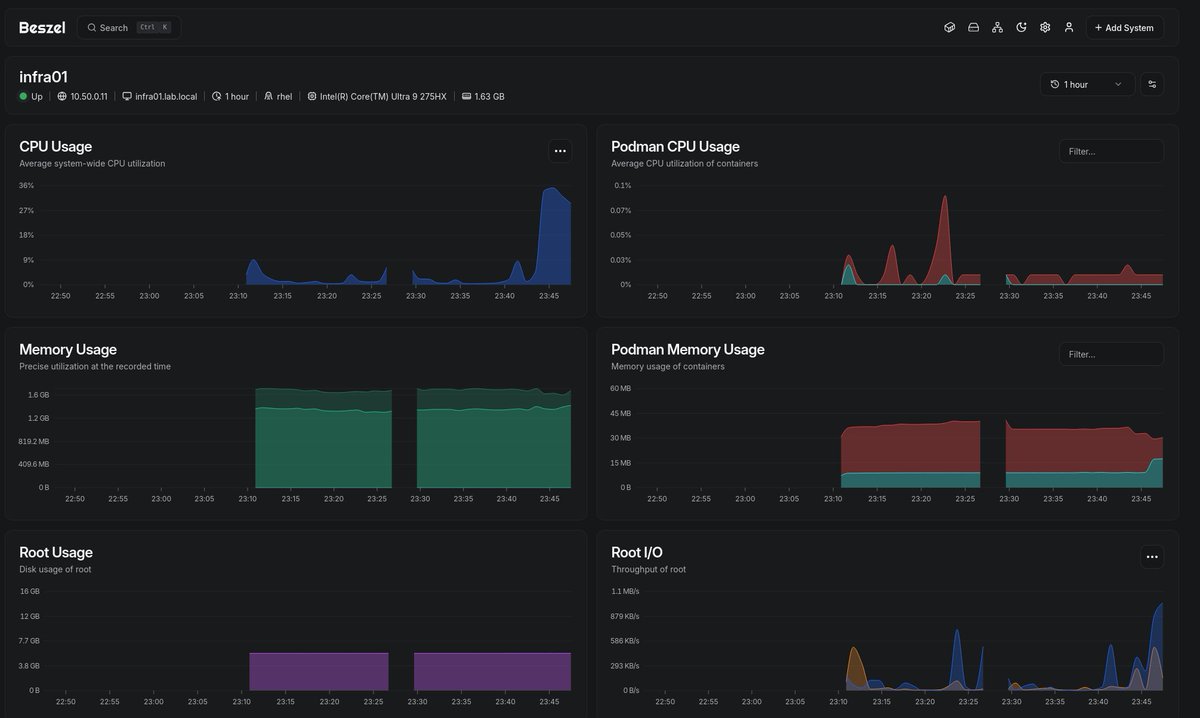Click the Root I/O chart heading

[x=637, y=553]
